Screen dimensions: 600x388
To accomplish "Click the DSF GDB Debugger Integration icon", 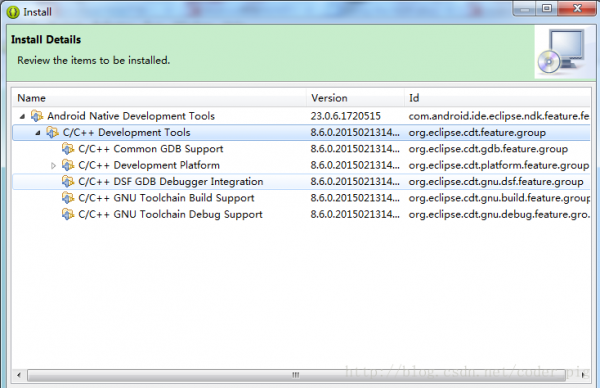I will (68, 181).
